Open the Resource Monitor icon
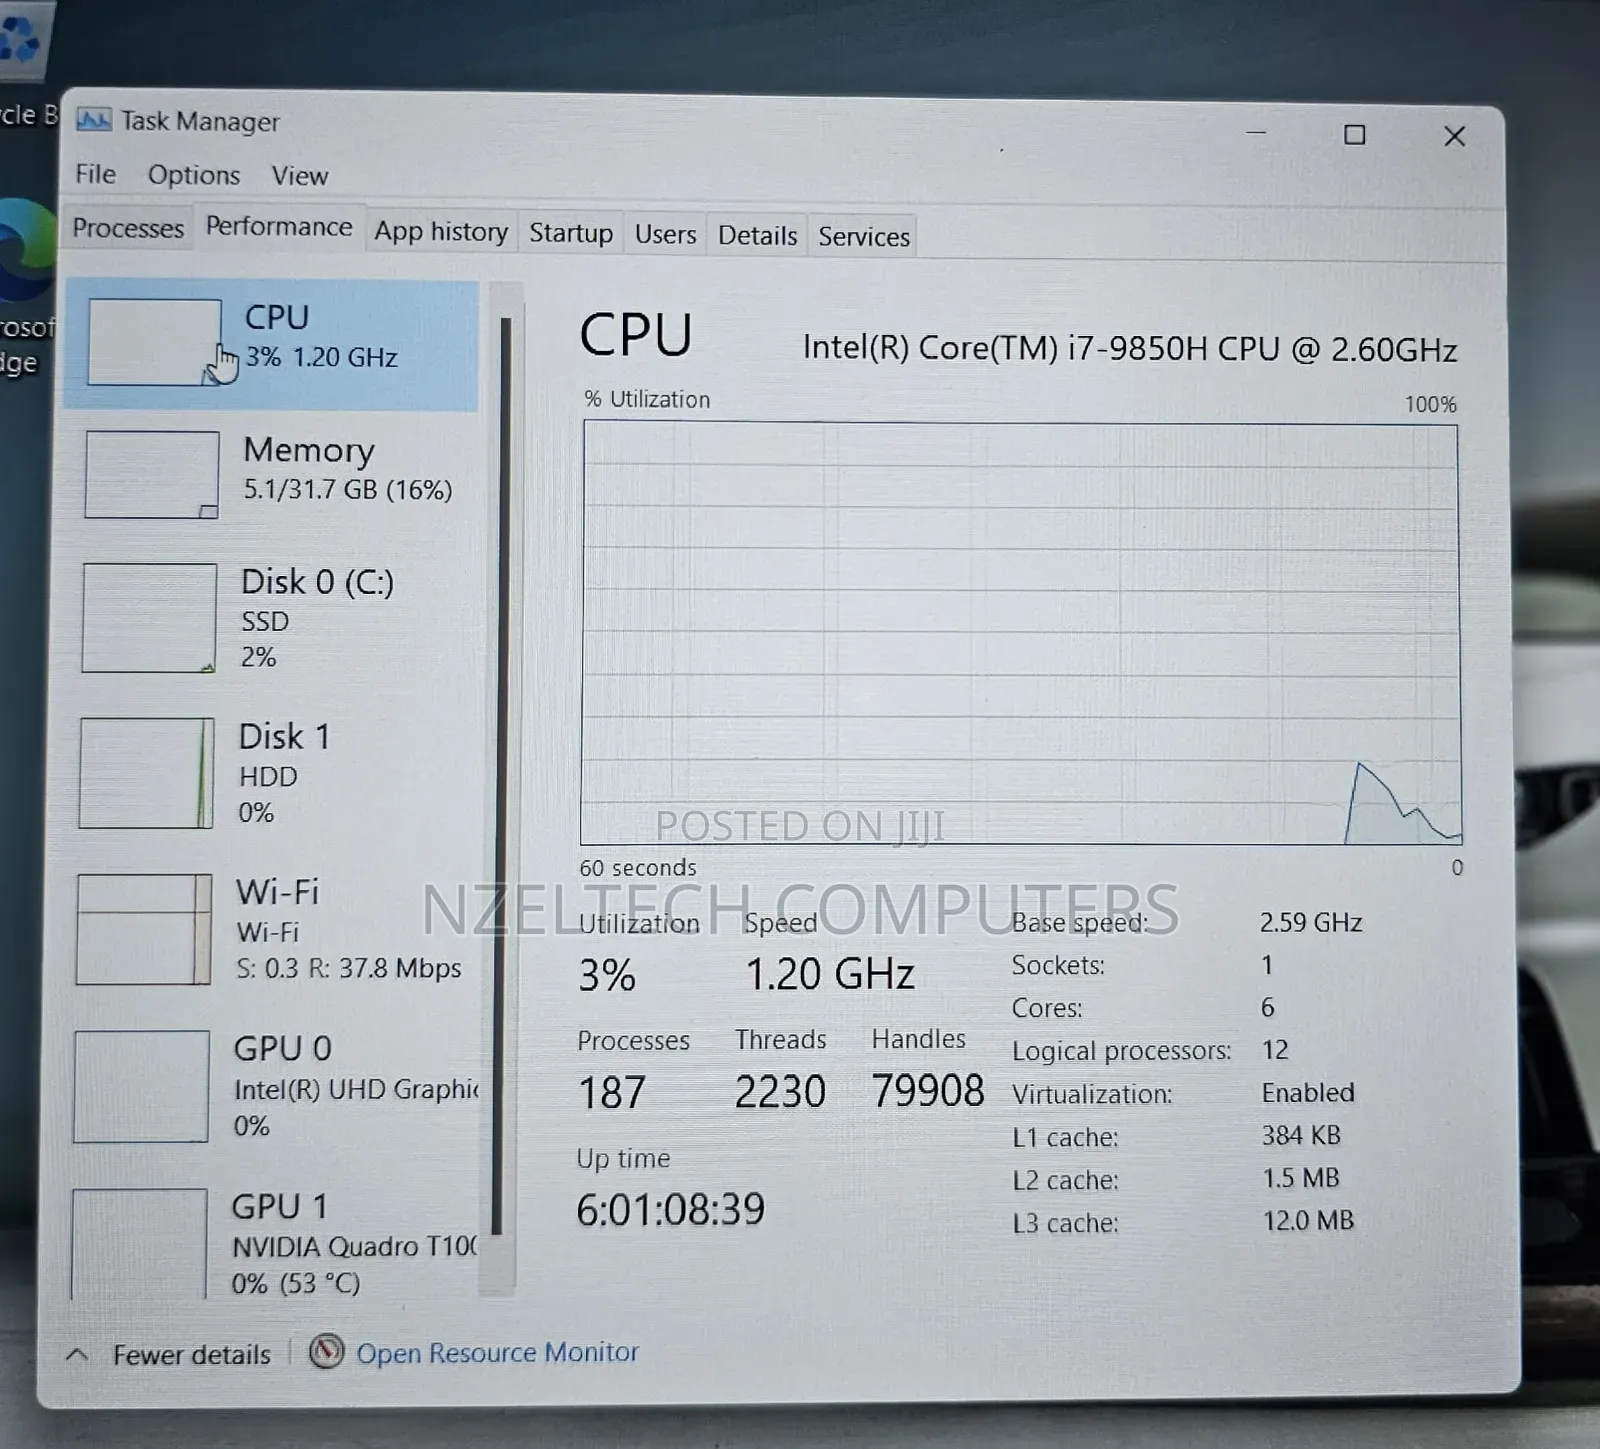1600x1449 pixels. (x=326, y=1352)
